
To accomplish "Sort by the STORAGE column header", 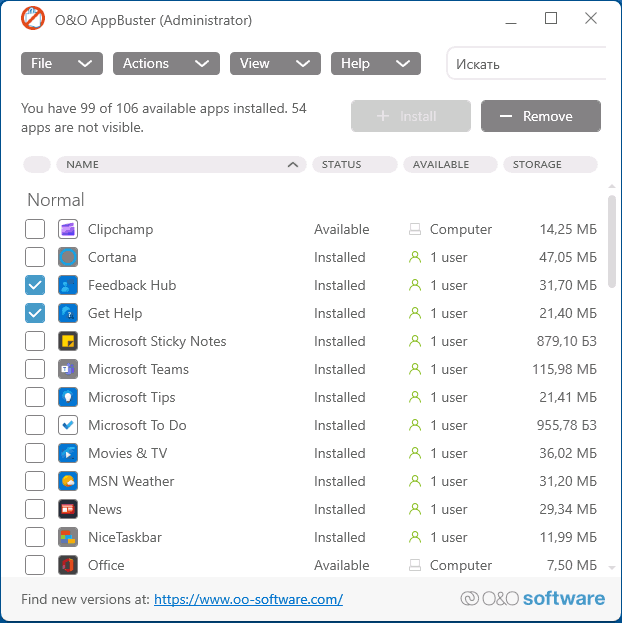I will [550, 164].
